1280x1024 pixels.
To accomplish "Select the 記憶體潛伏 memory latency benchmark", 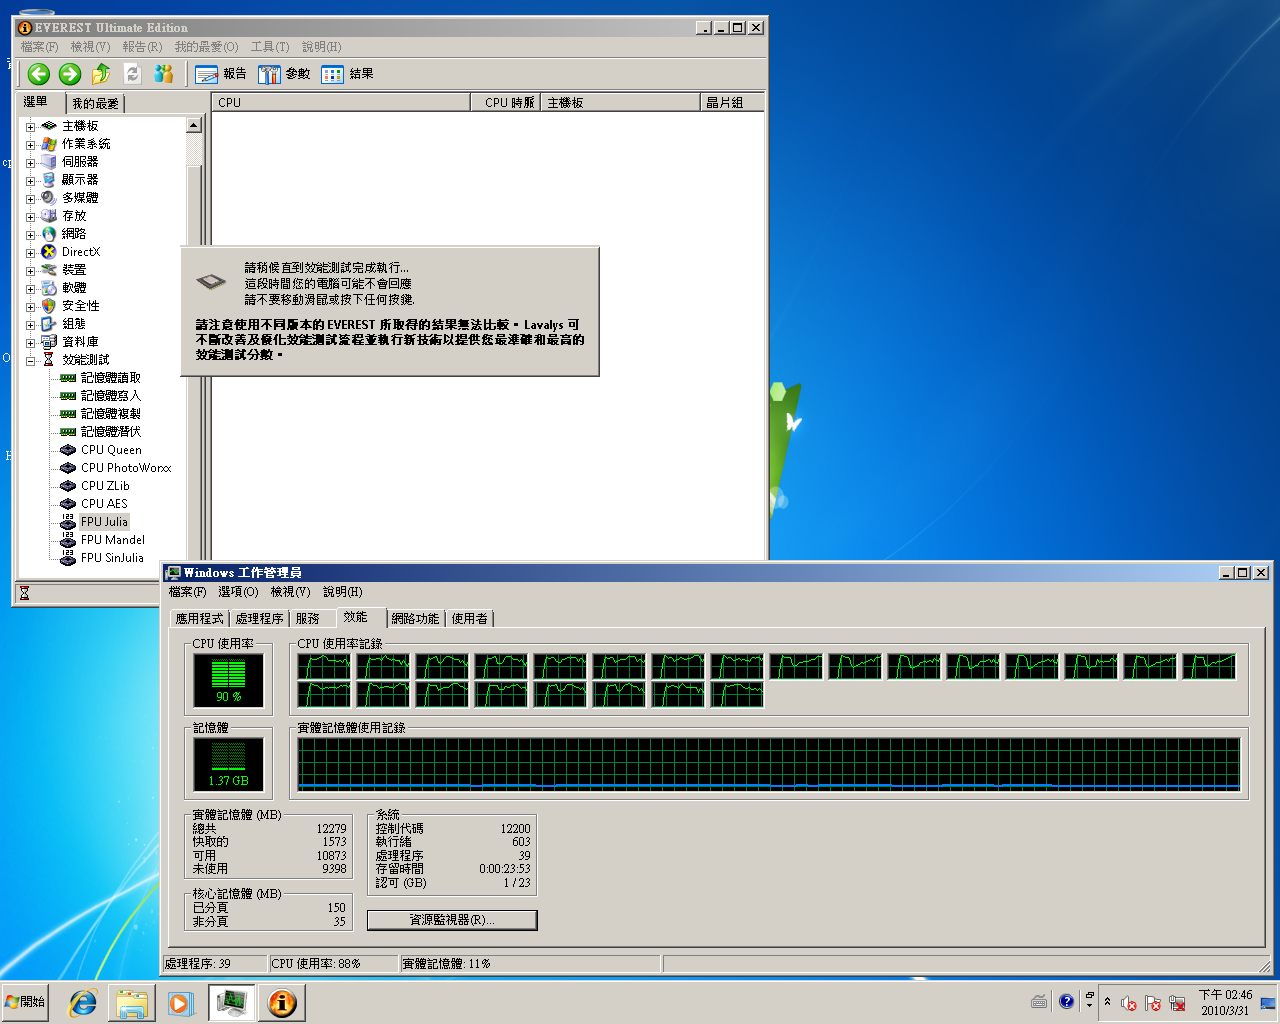I will coord(111,432).
